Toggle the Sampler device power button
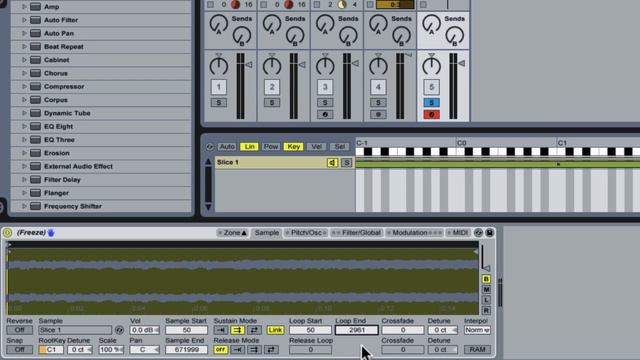This screenshot has height=360, width=640. click(x=7, y=233)
